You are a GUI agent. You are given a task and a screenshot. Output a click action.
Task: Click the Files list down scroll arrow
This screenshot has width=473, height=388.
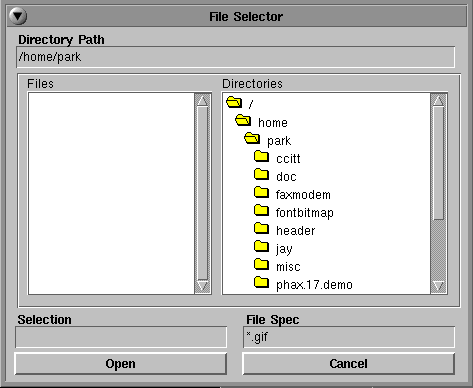[x=203, y=286]
